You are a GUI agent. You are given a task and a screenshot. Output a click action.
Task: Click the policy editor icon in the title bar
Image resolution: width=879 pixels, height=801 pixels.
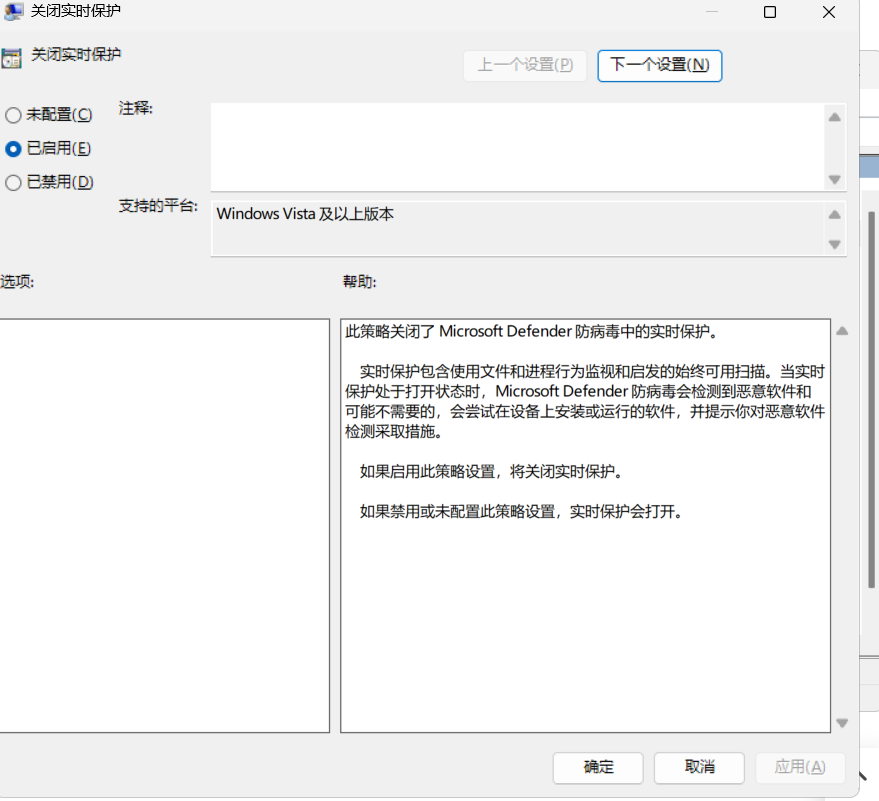[14, 12]
